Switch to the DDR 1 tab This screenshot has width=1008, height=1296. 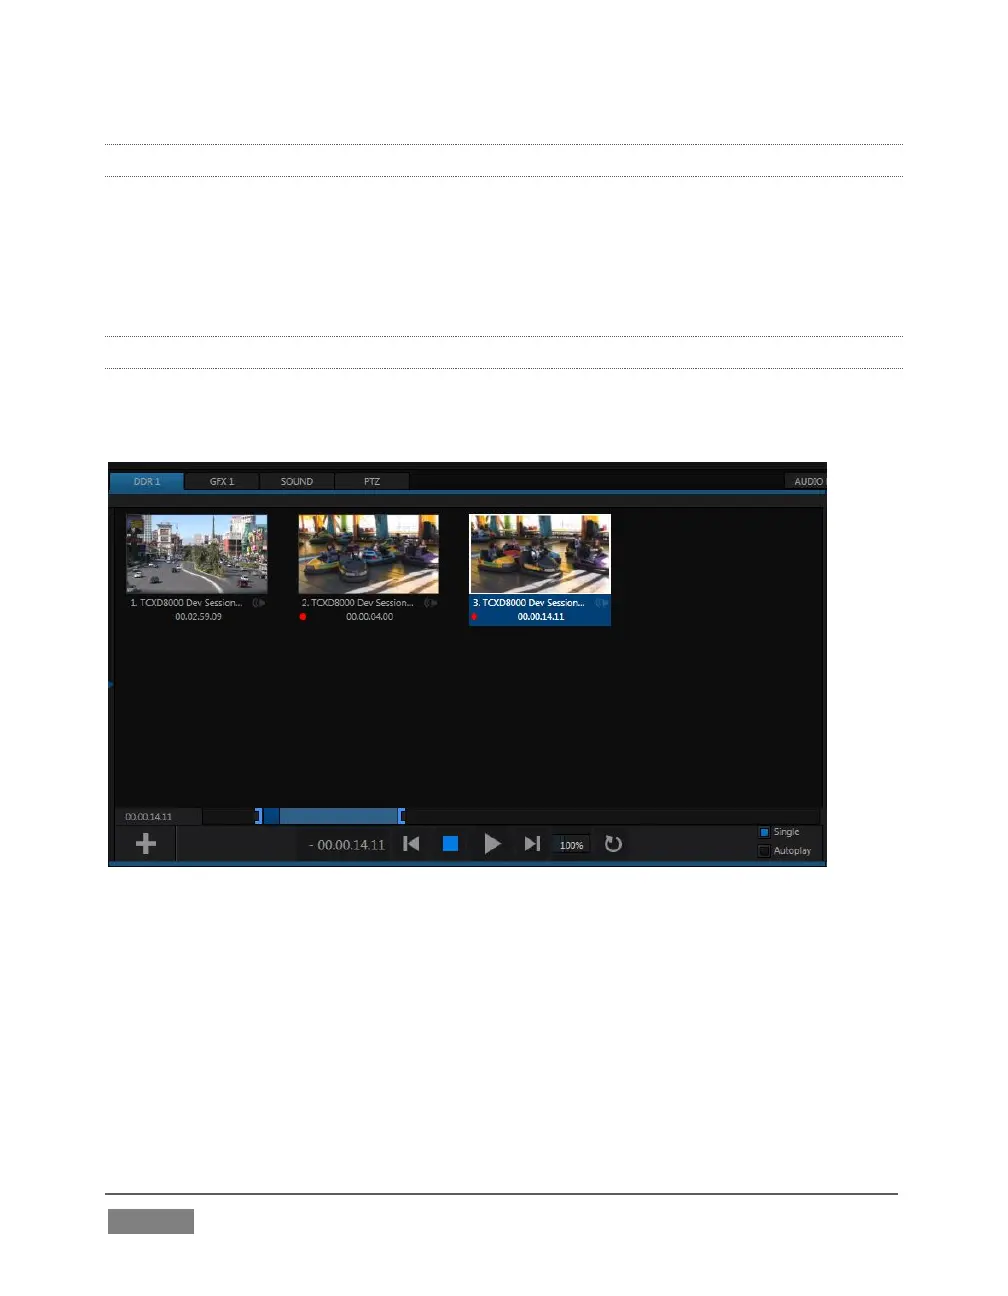tap(147, 481)
